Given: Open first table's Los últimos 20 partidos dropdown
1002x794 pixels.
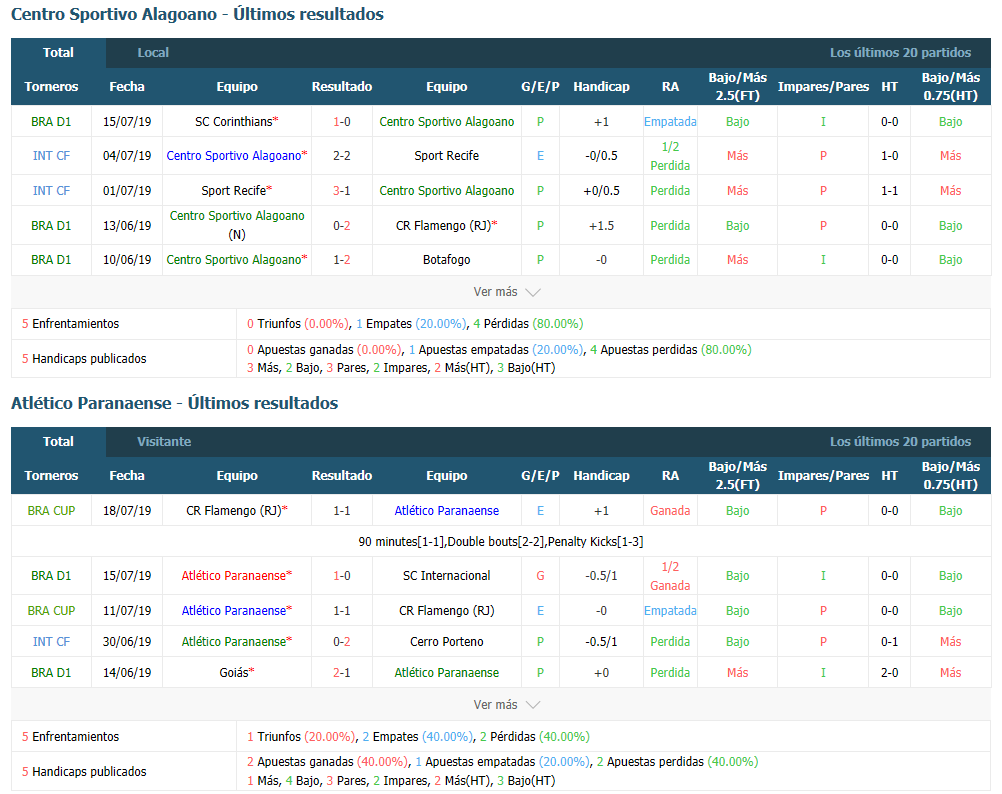Looking at the screenshot, I should pos(900,53).
